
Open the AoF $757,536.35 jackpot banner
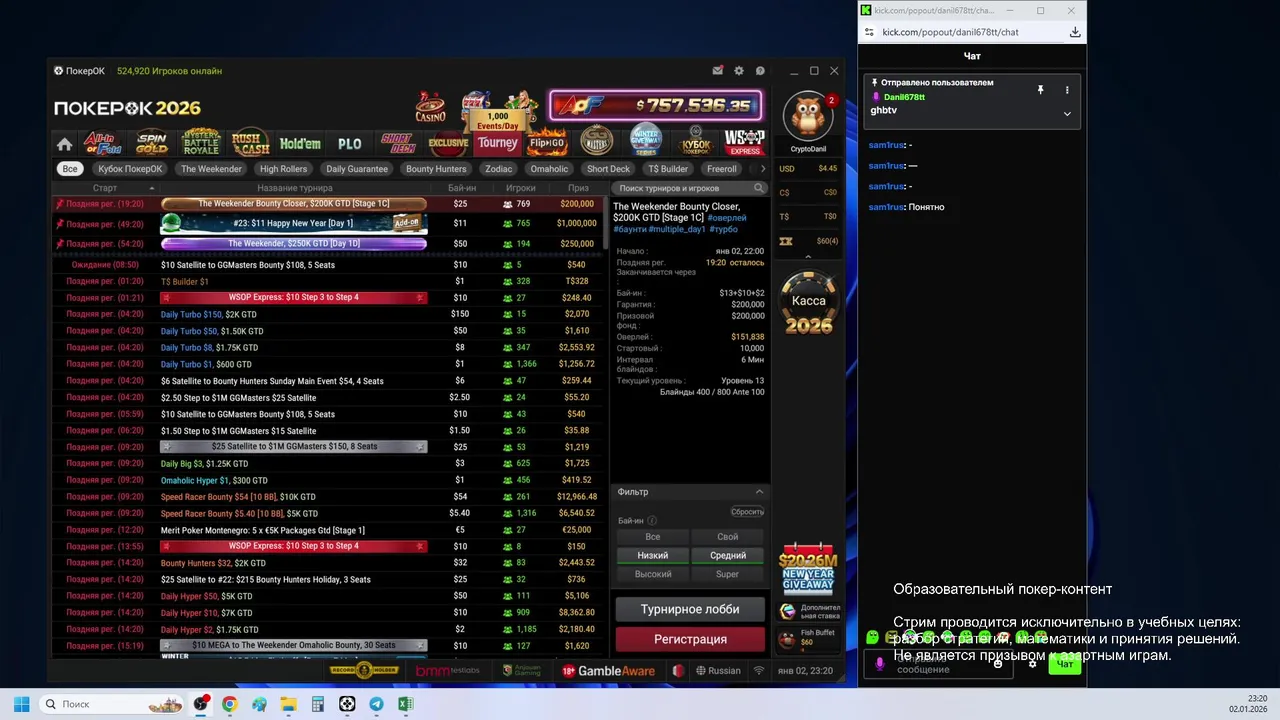(656, 105)
